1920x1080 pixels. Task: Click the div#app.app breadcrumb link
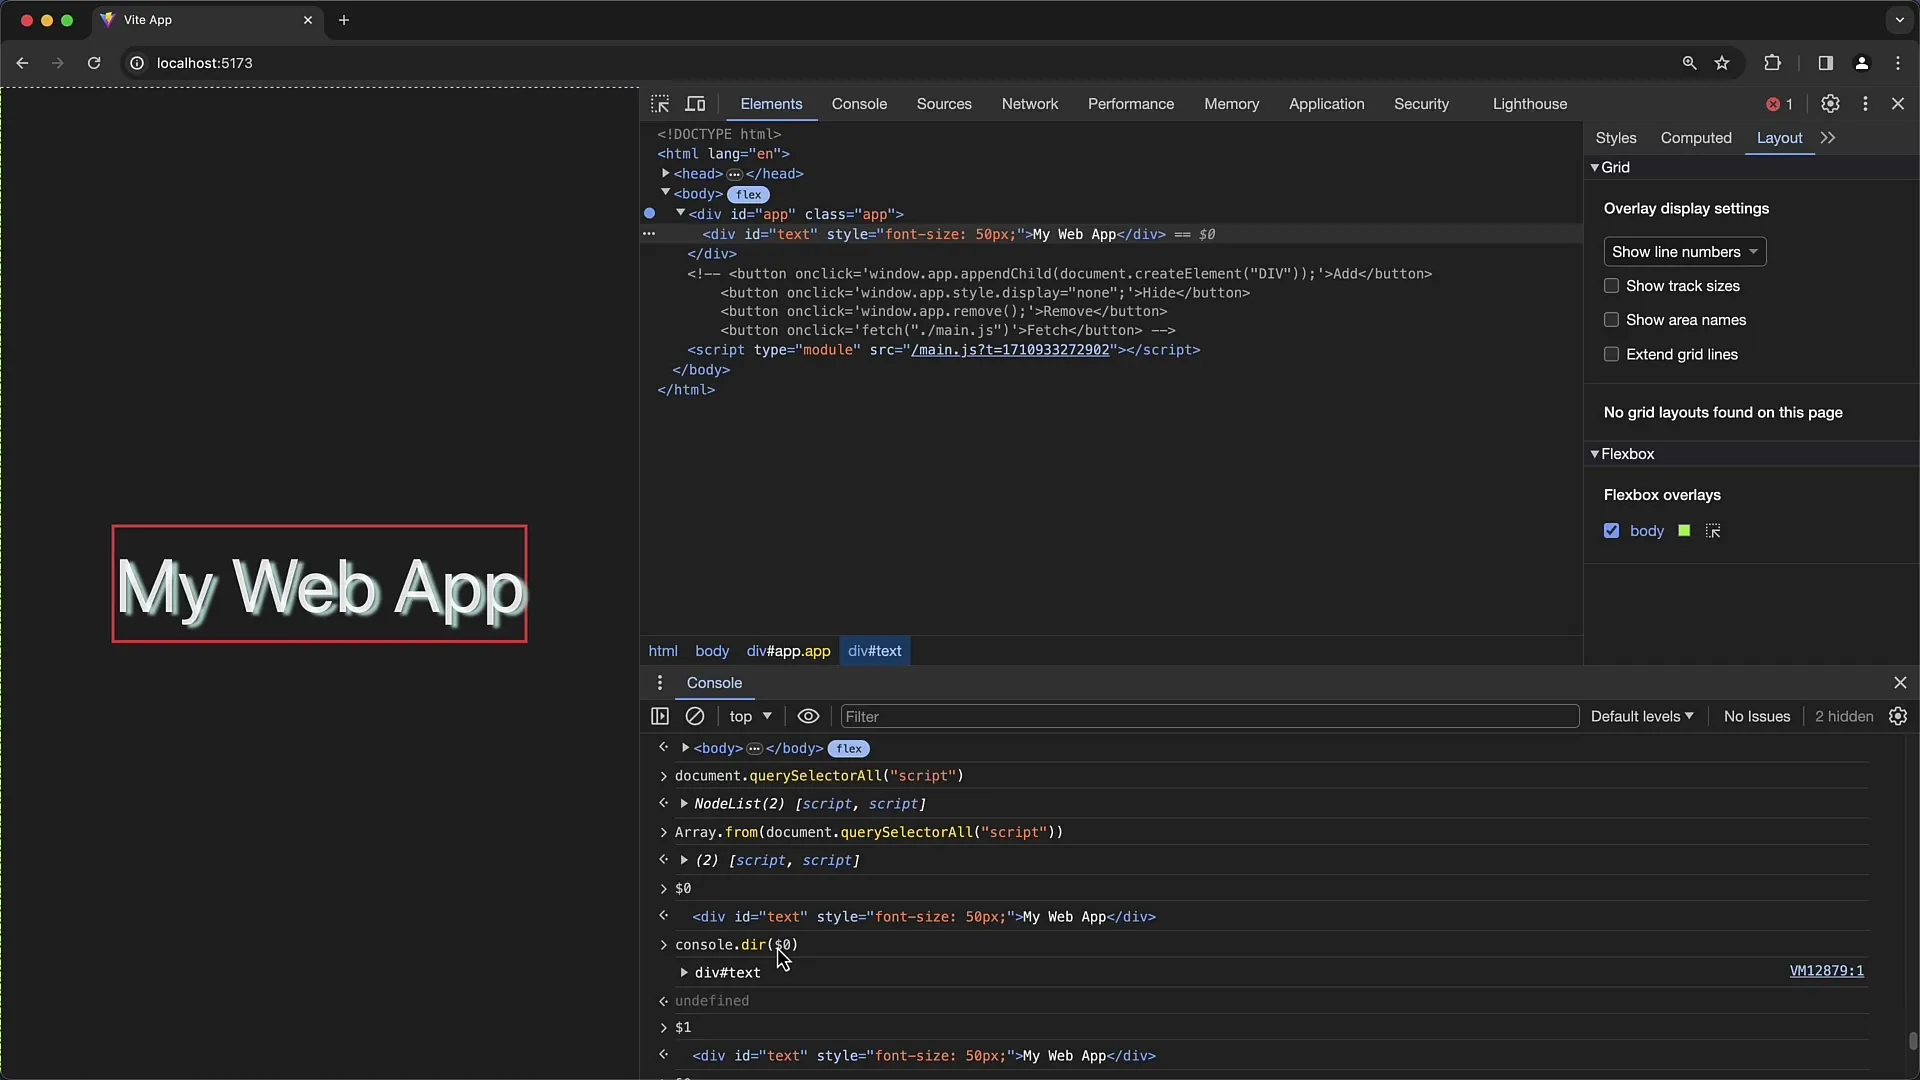click(x=789, y=650)
